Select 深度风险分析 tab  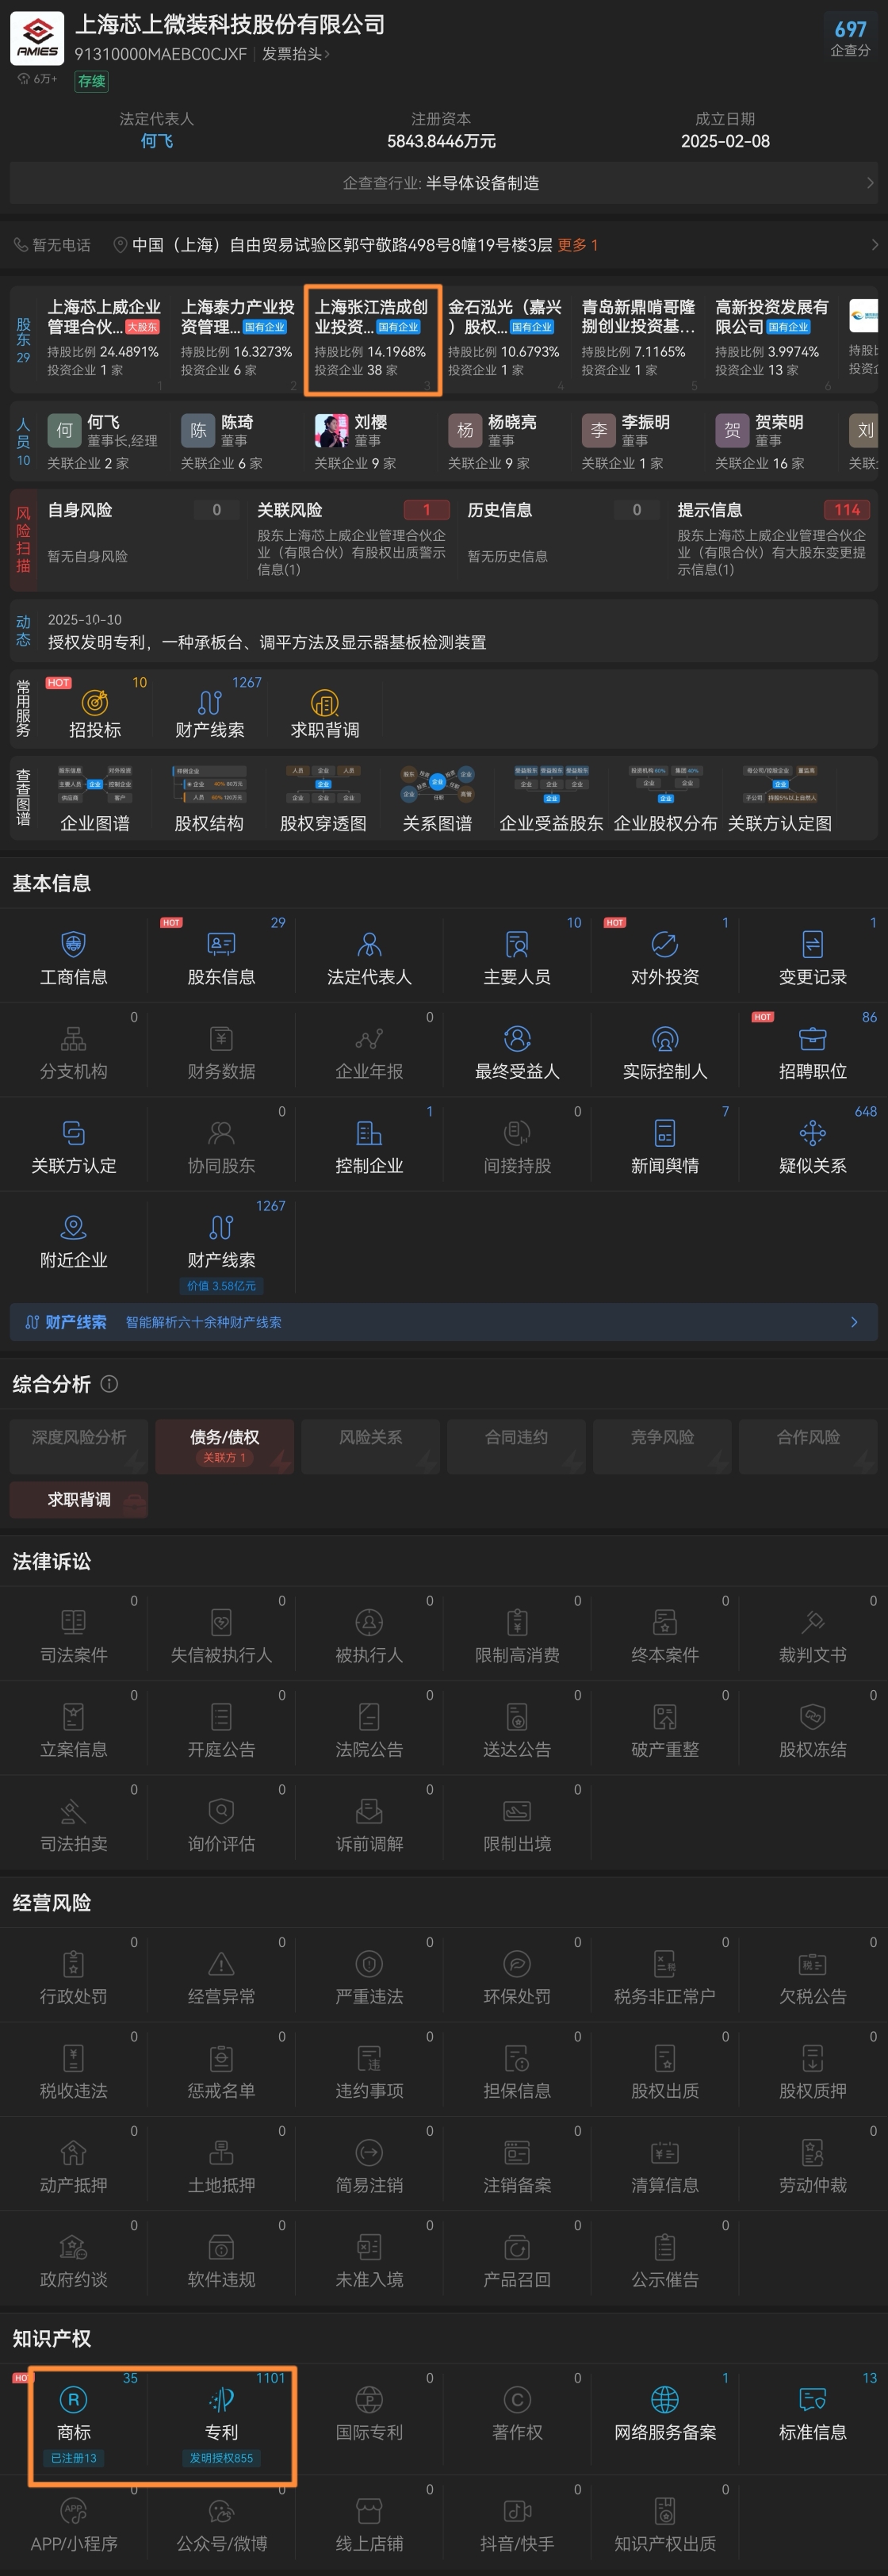coord(79,1446)
